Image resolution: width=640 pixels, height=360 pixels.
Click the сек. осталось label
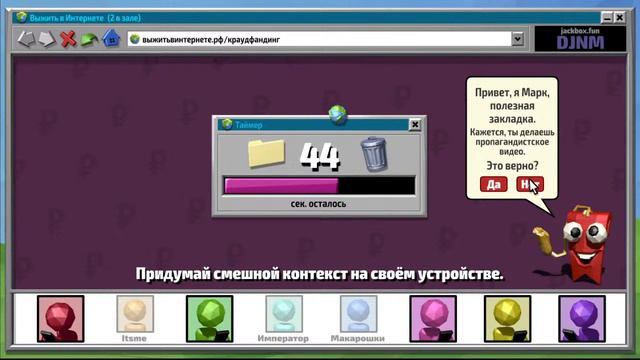pos(318,204)
